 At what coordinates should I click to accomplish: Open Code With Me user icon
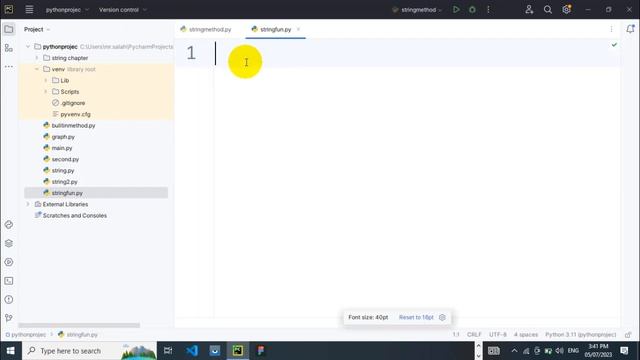click(529, 9)
